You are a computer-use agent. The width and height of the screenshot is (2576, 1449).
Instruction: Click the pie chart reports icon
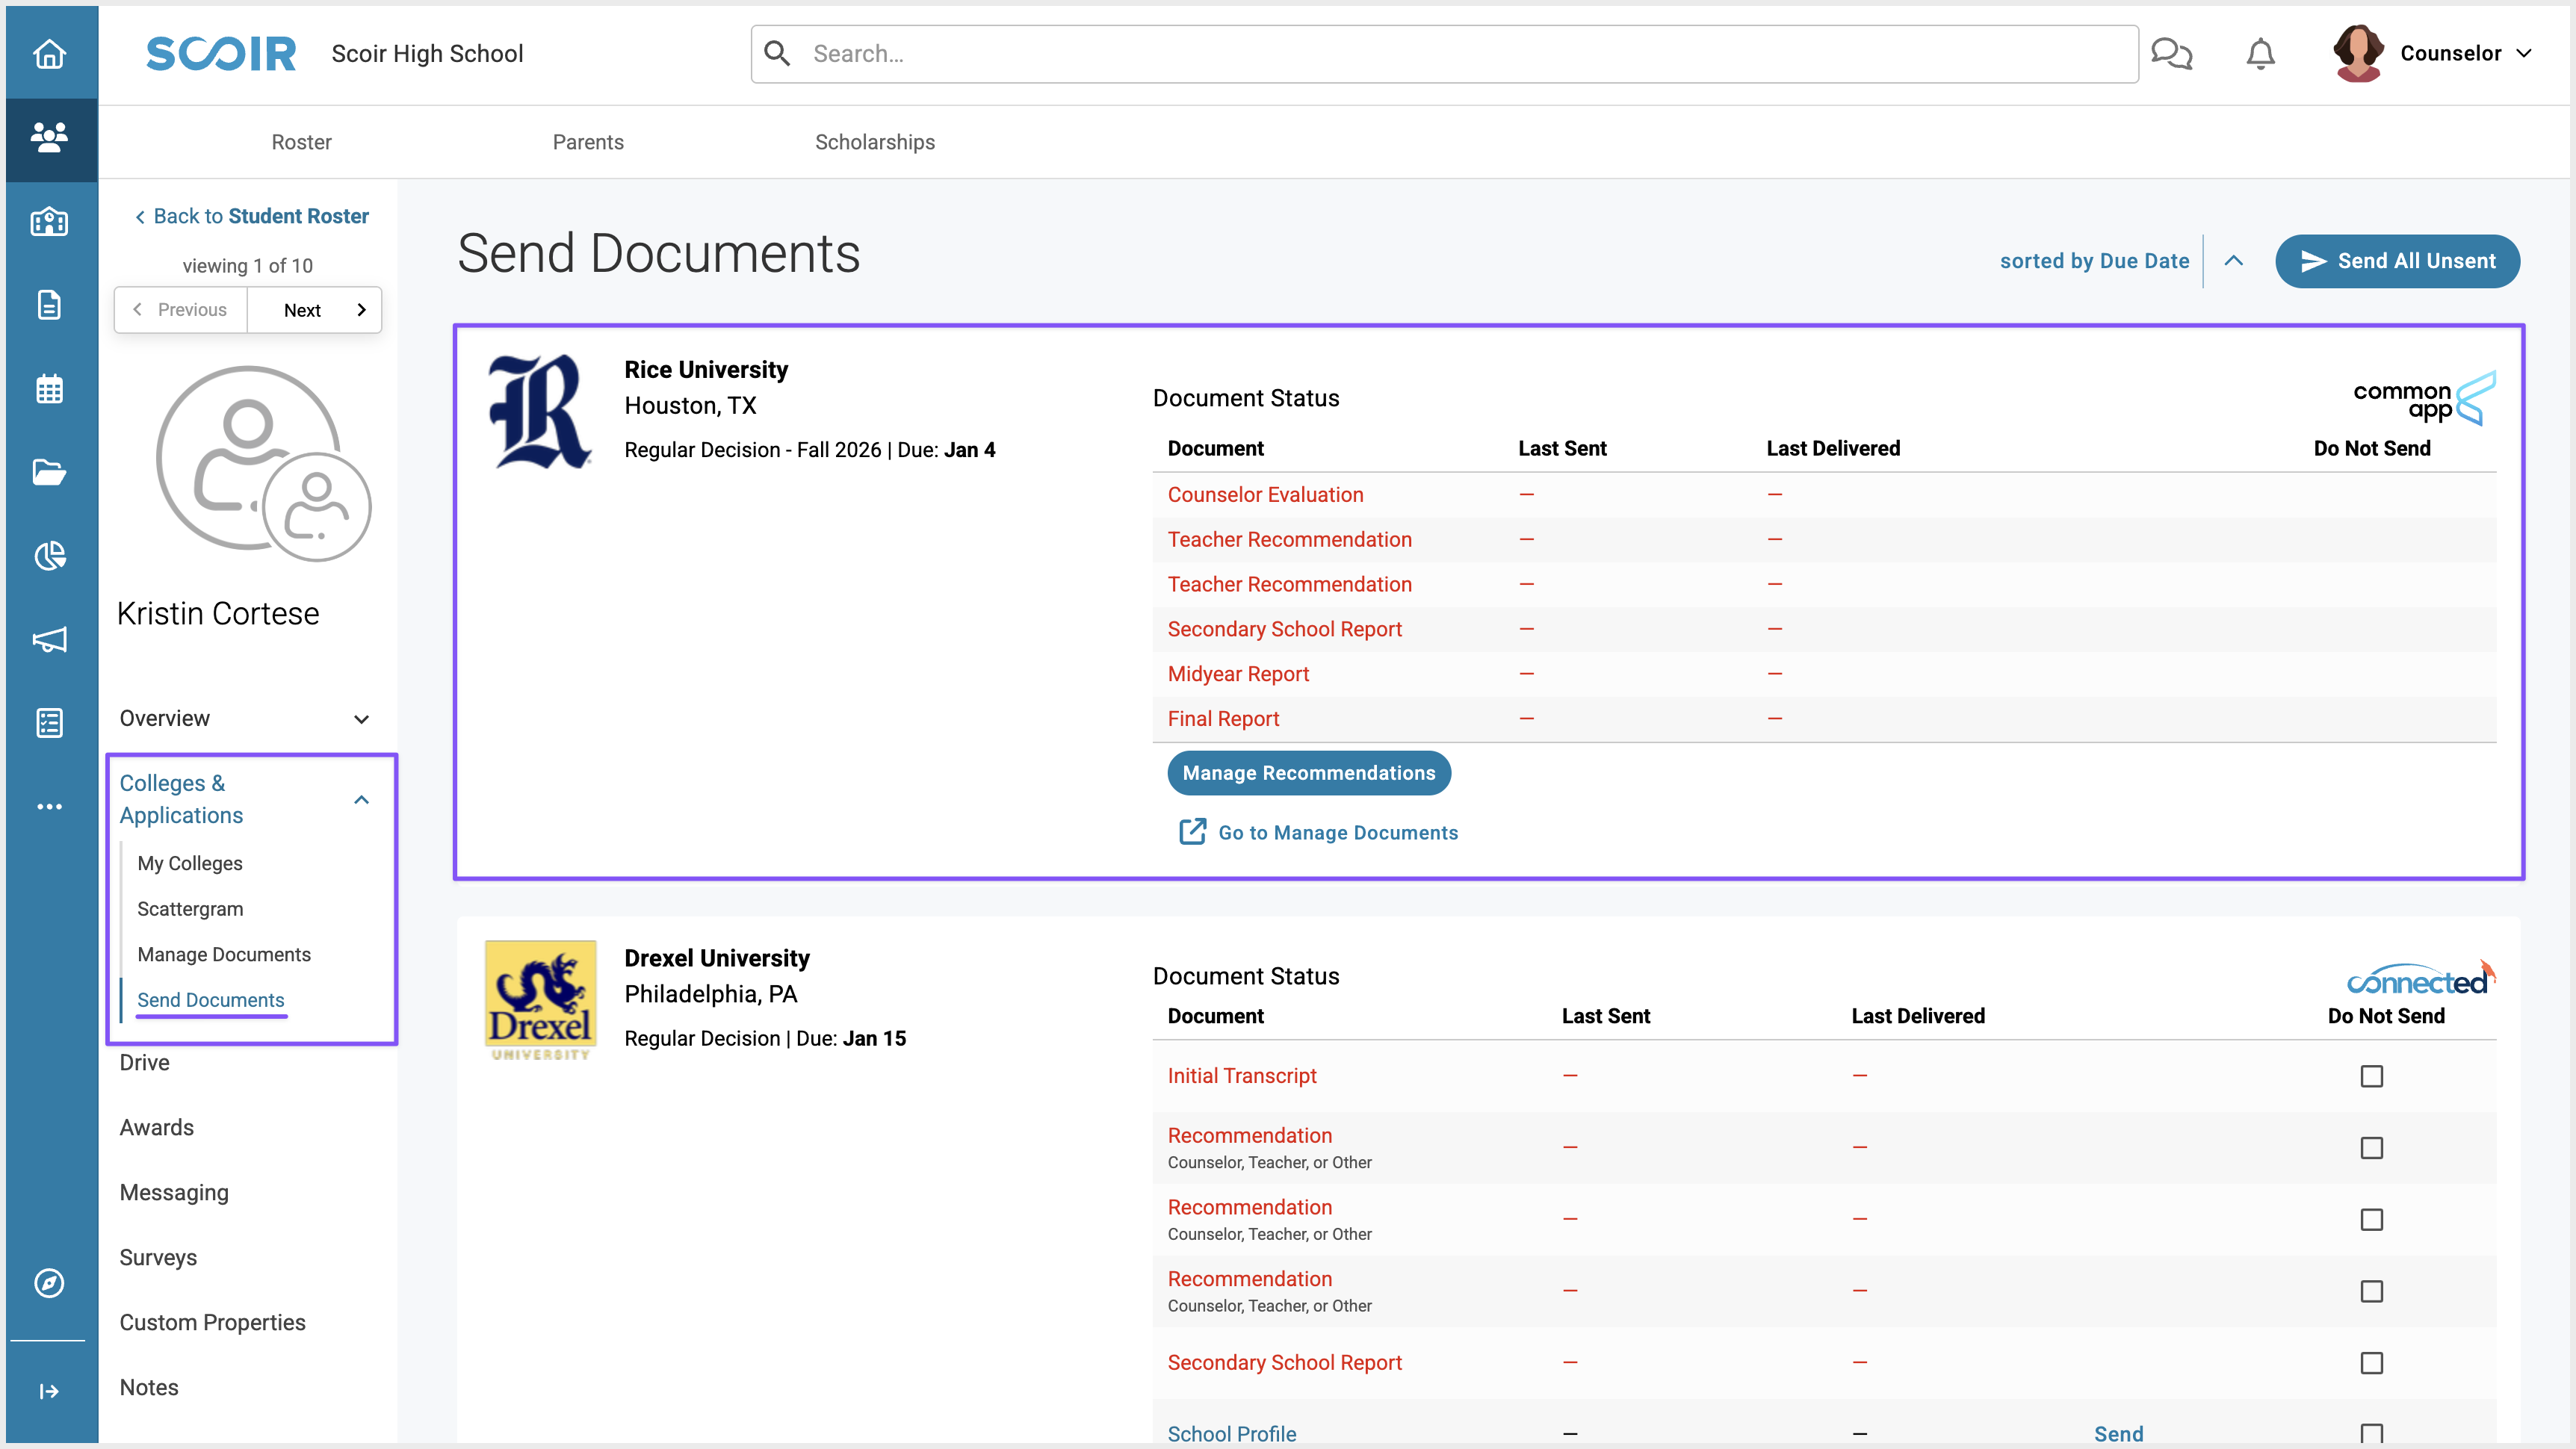pyautogui.click(x=49, y=556)
